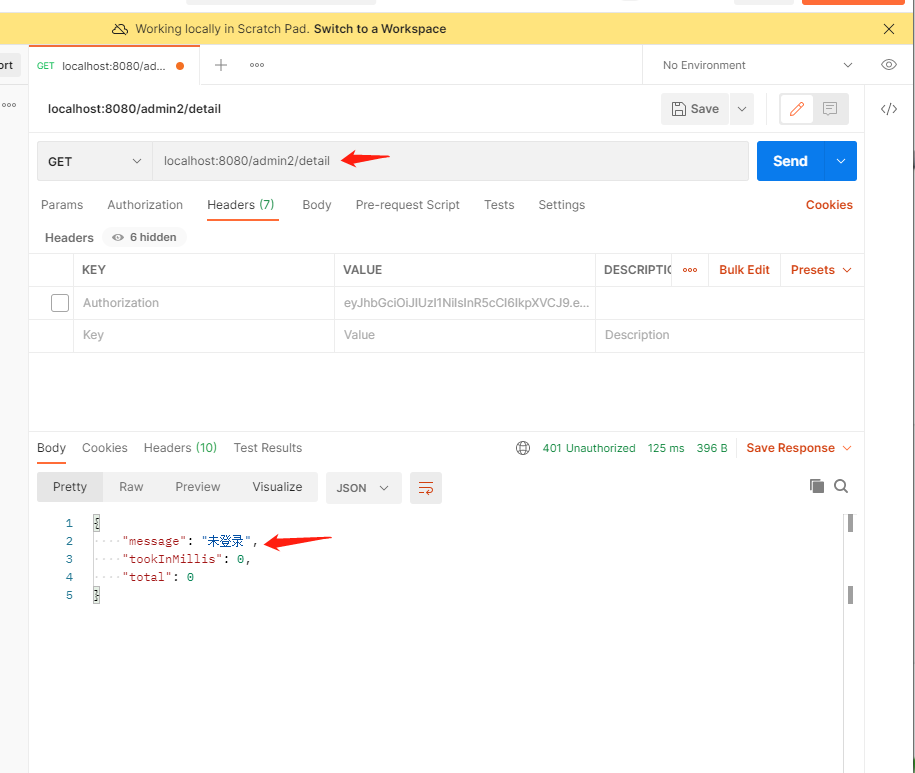915x773 pixels.
Task: Close the Scratch Pad banner
Action: click(889, 29)
